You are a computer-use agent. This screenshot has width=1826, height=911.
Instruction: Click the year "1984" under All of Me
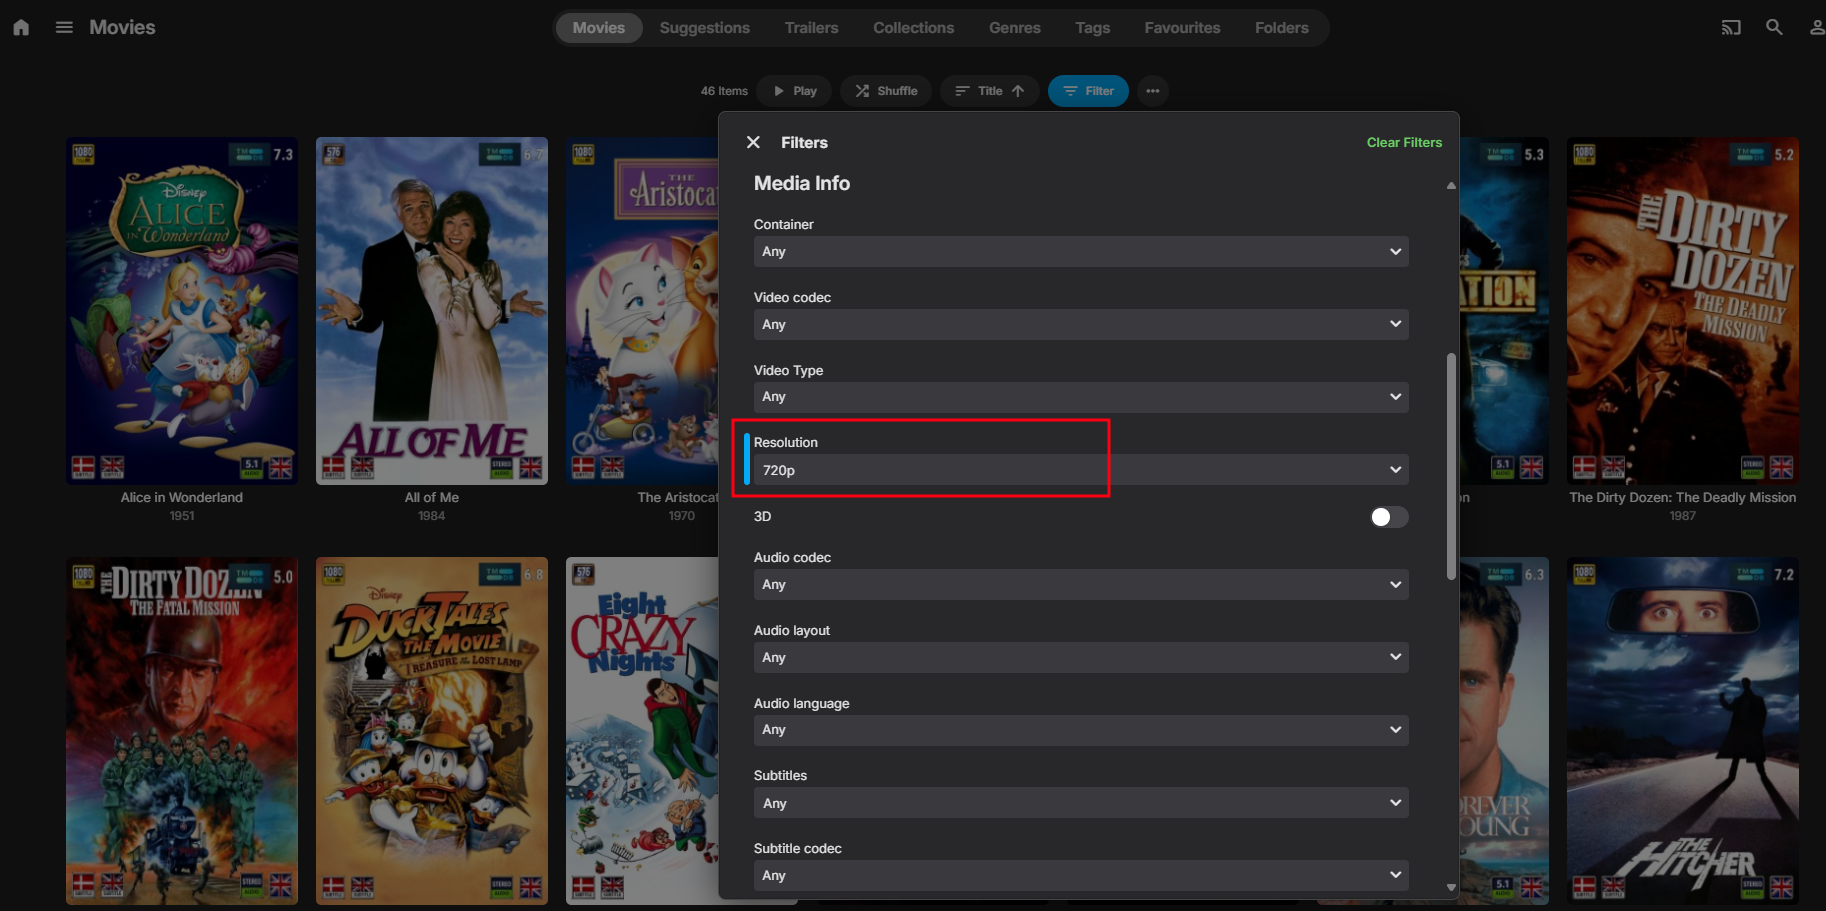point(432,516)
